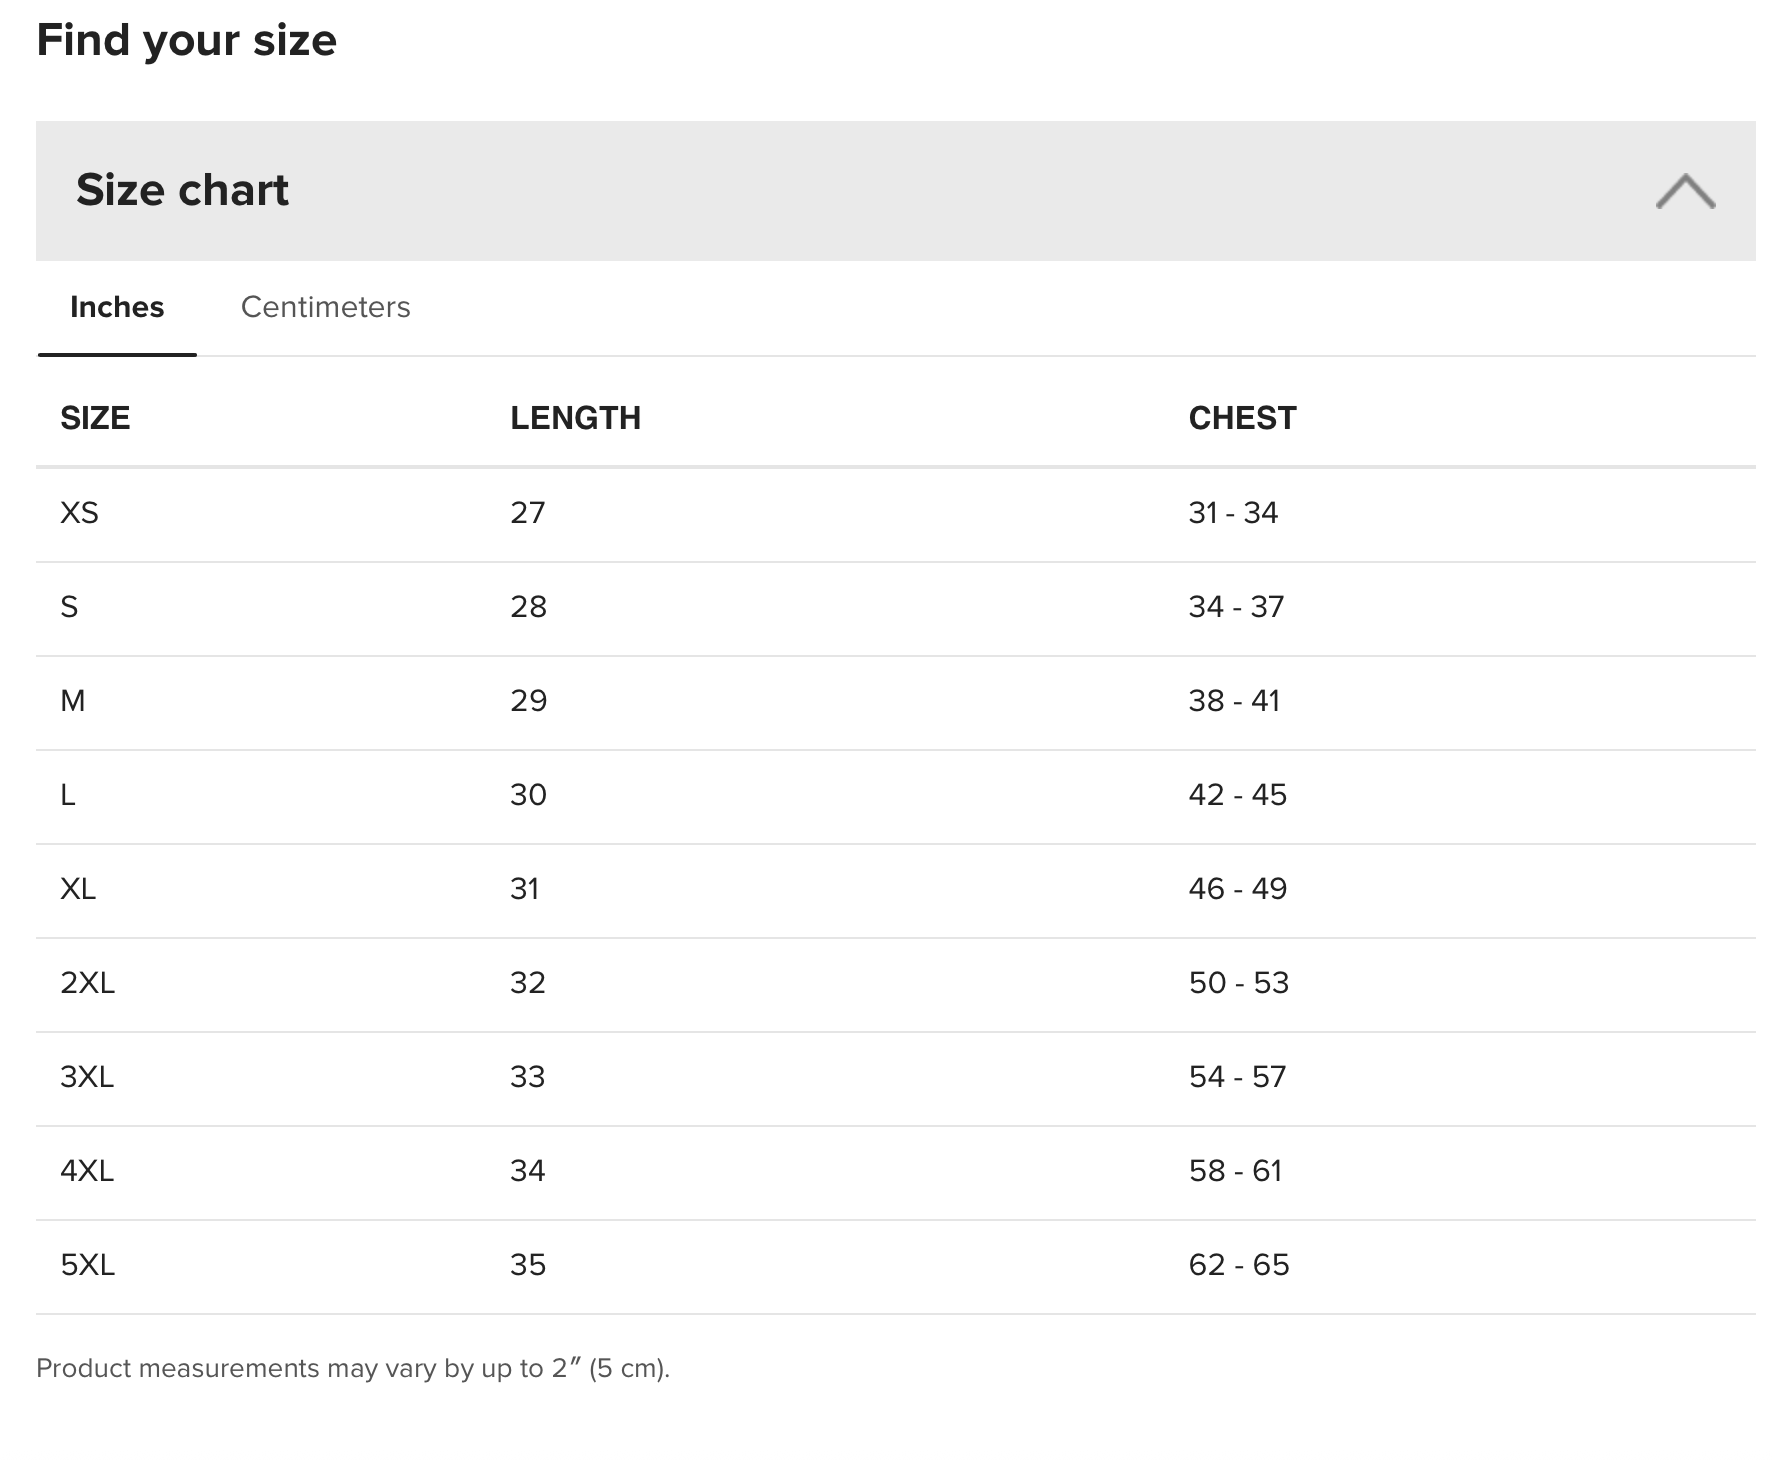Switch to the Centimeters tab
Viewport: 1772px width, 1460px height.
(x=325, y=307)
